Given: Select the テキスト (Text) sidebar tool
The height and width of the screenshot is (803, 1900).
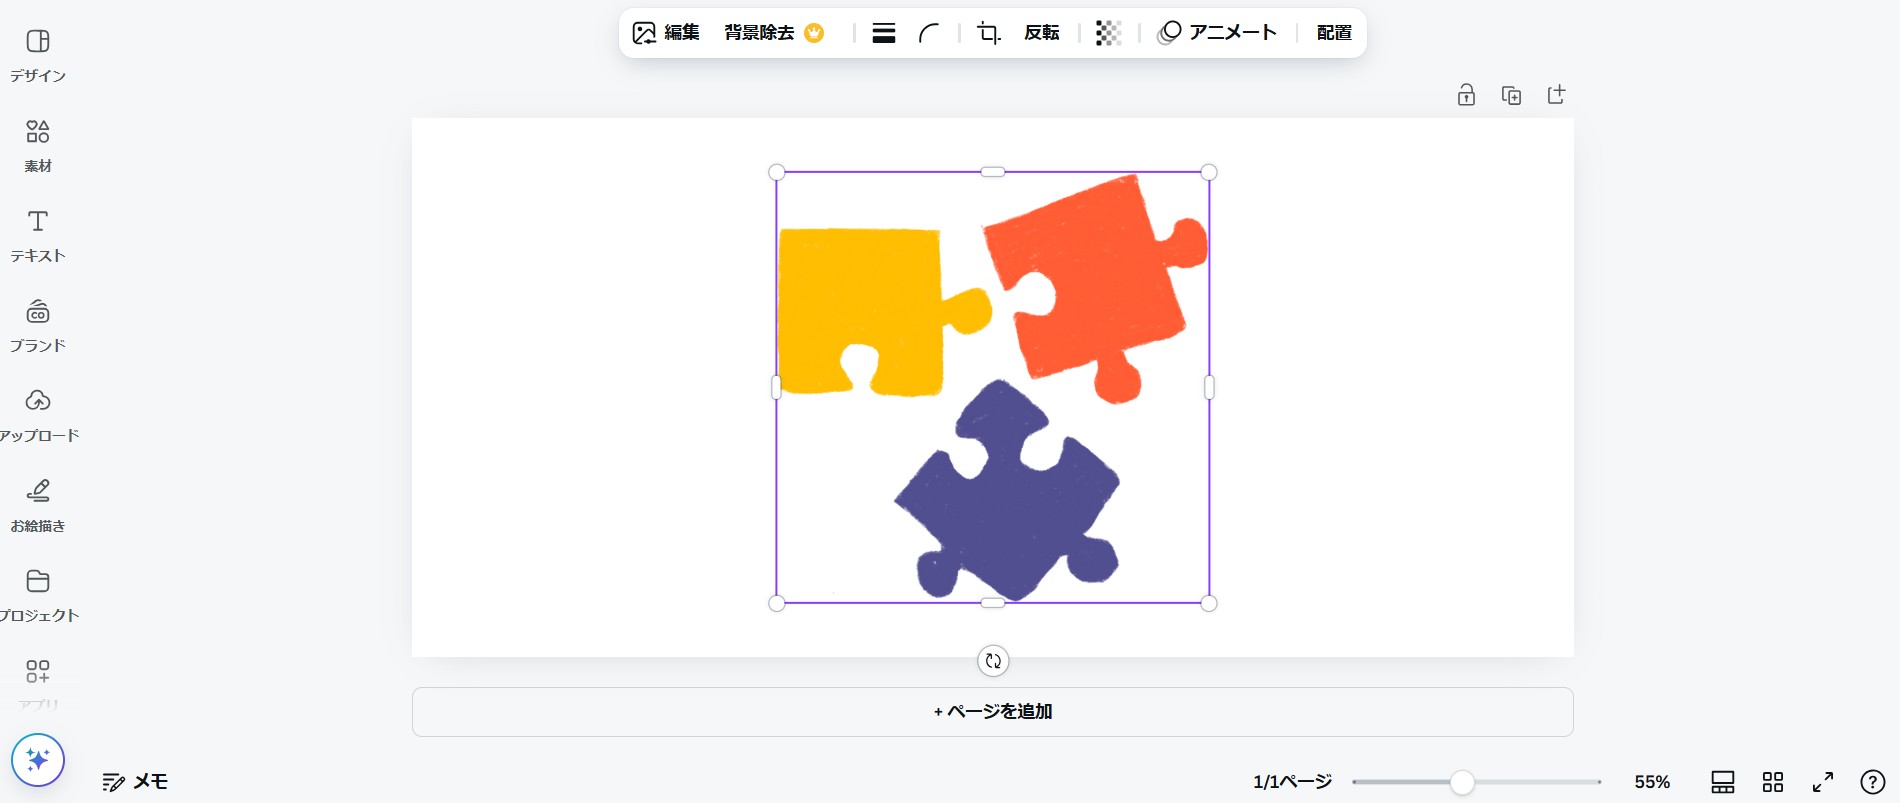Looking at the screenshot, I should pos(38,235).
